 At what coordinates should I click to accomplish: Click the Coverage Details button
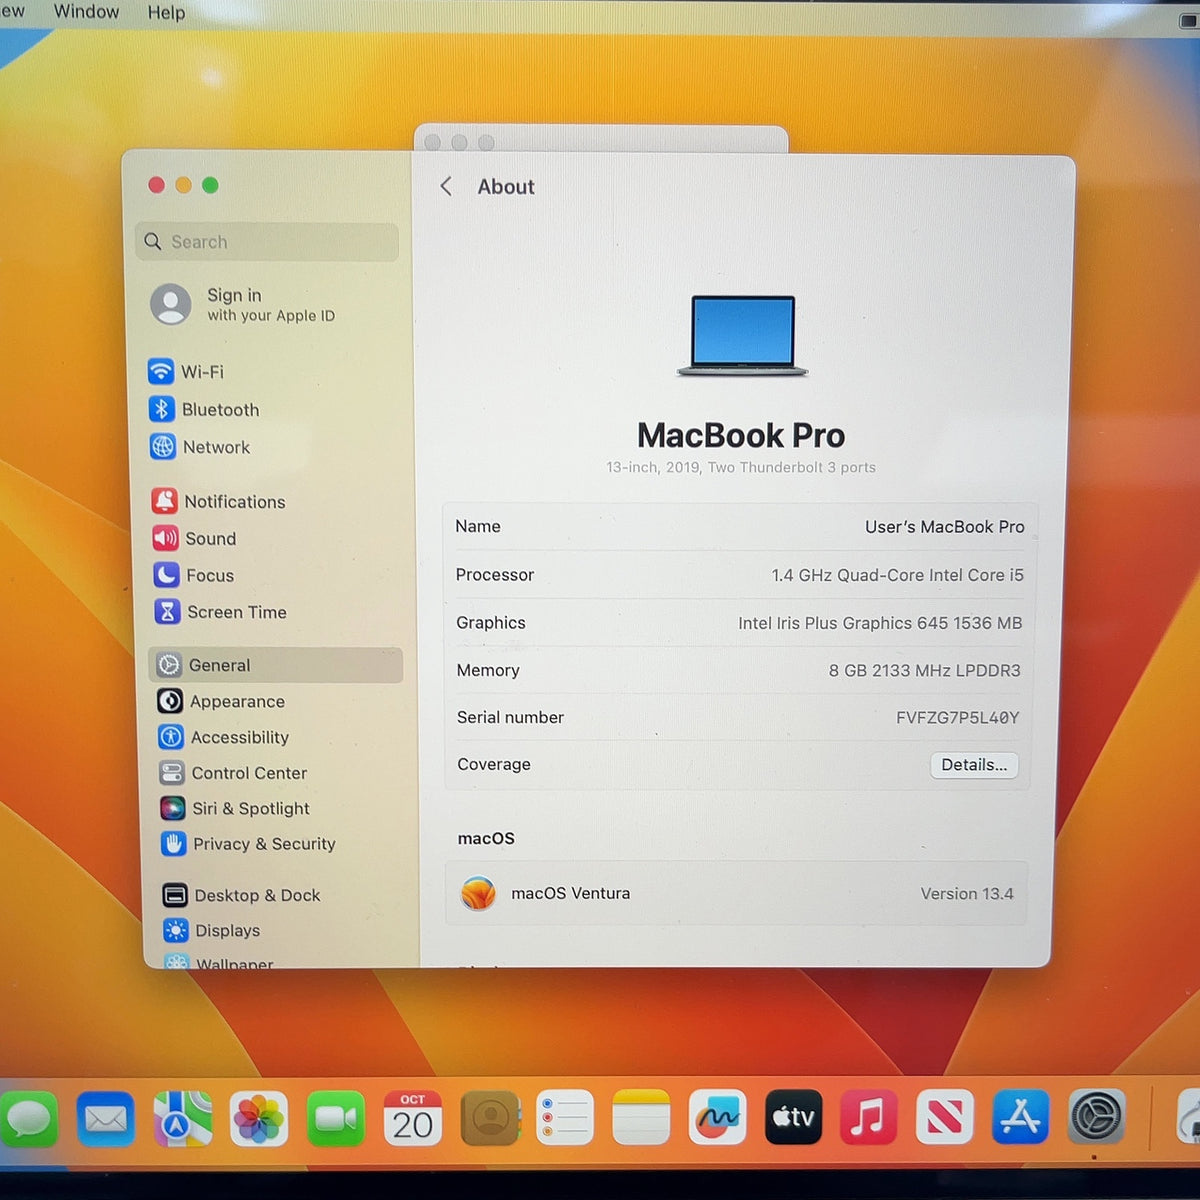pos(974,765)
